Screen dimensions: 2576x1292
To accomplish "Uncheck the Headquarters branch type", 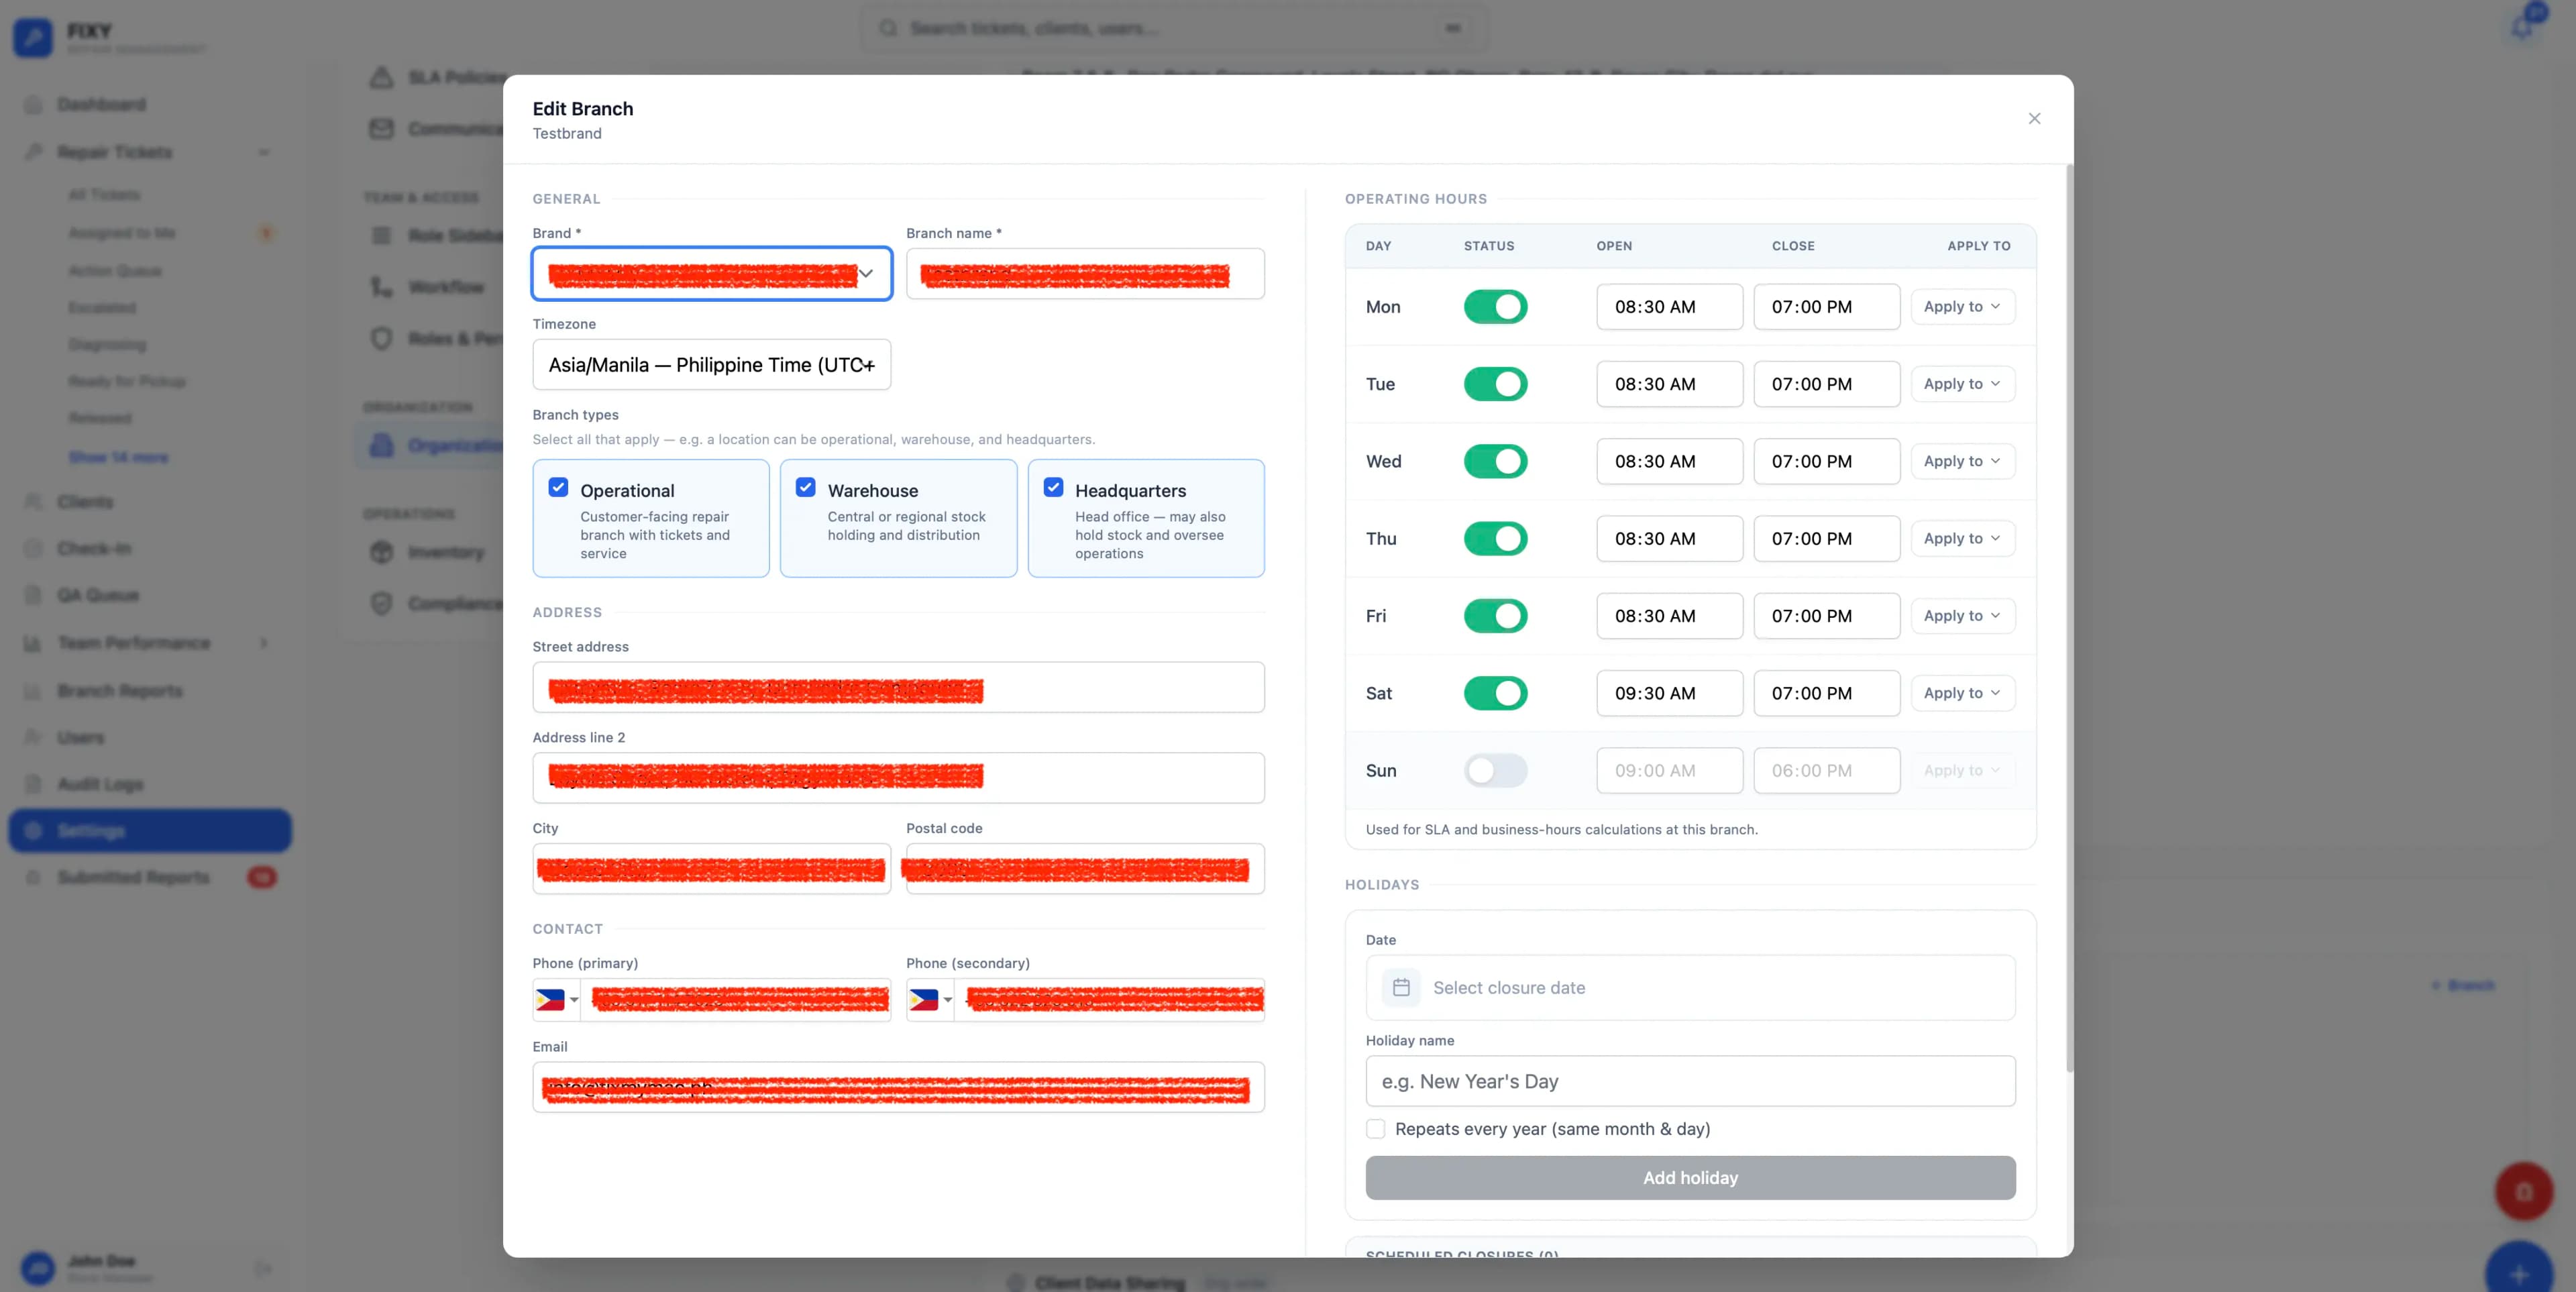I will 1053,487.
